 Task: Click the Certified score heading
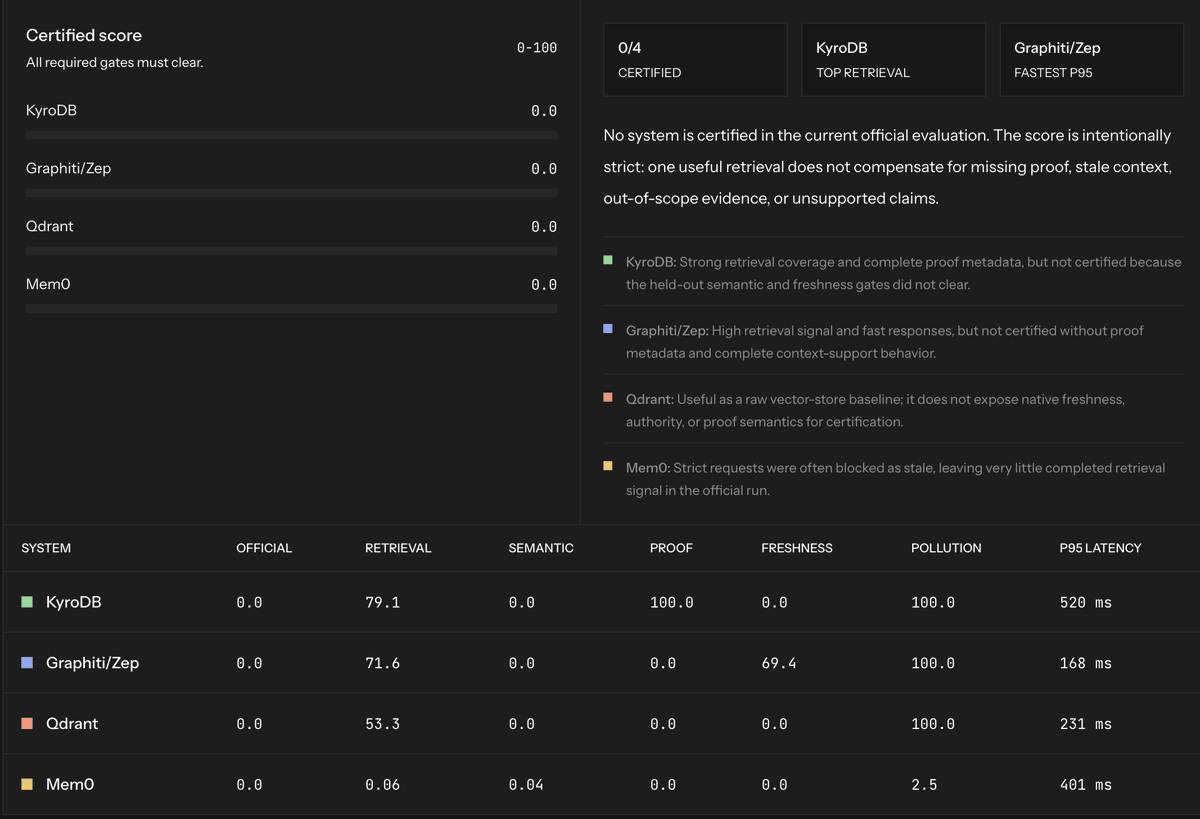(x=84, y=35)
